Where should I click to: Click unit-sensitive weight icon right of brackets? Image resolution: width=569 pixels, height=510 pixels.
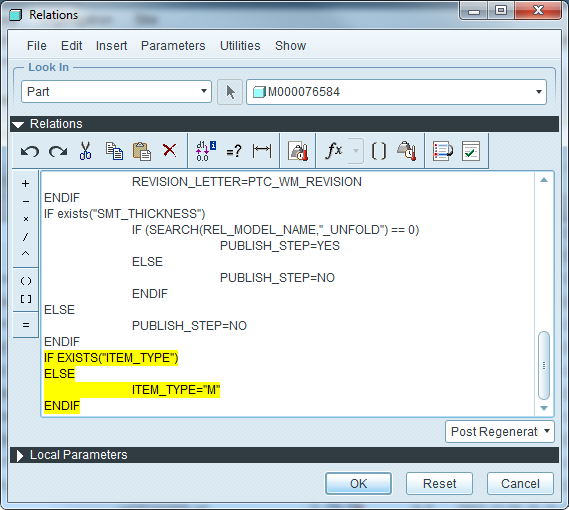click(406, 151)
